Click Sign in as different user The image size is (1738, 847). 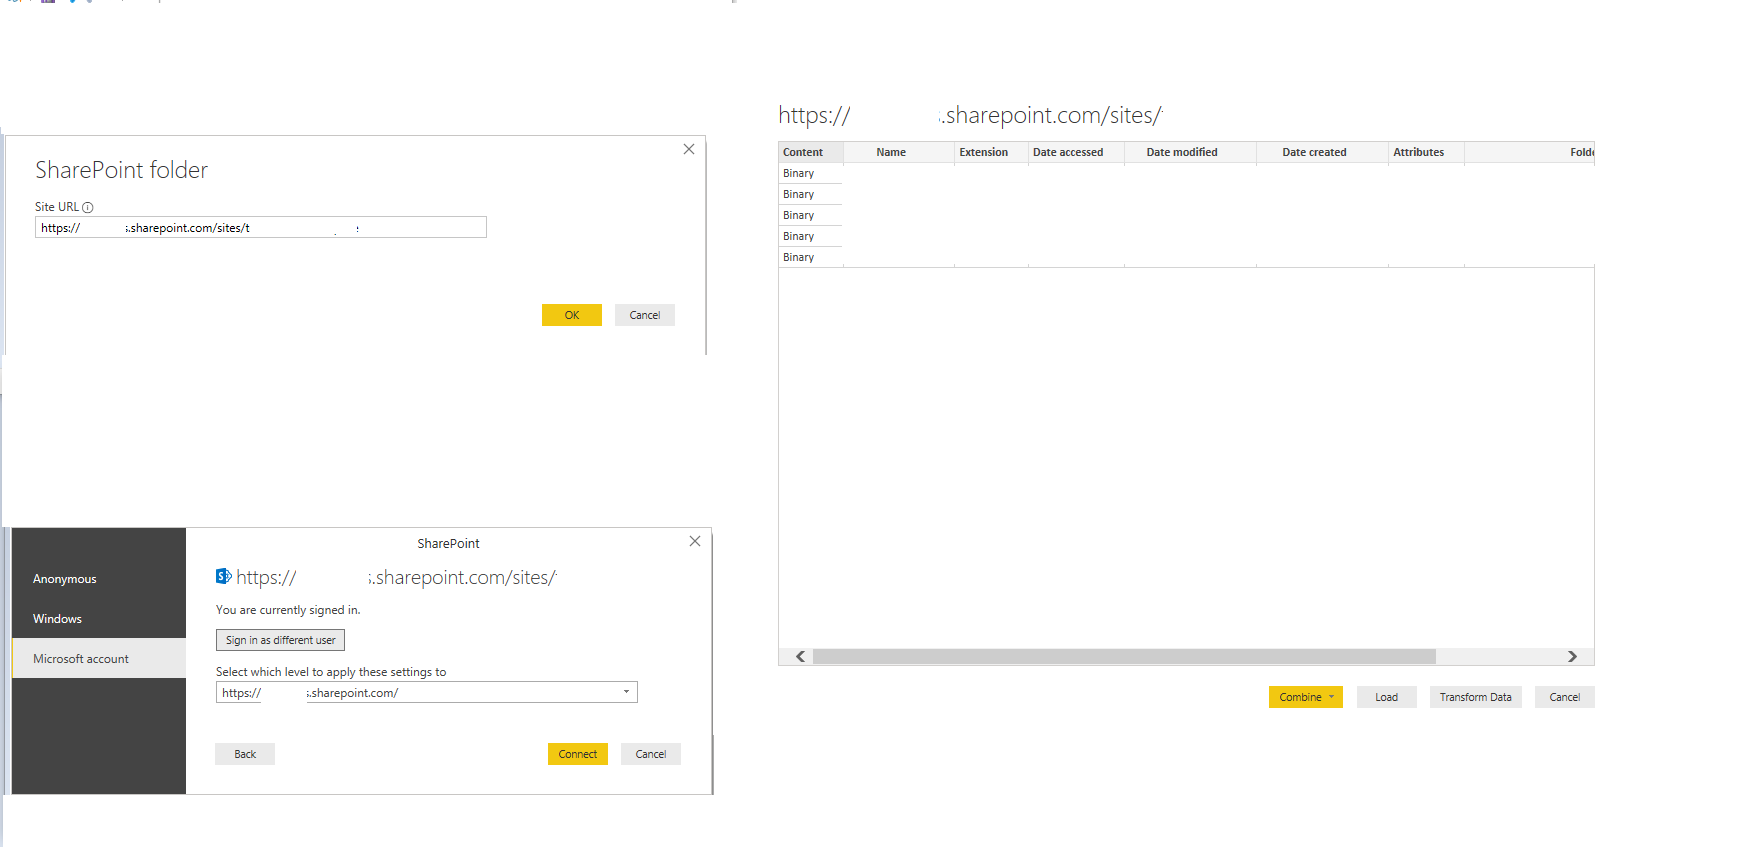pos(280,640)
